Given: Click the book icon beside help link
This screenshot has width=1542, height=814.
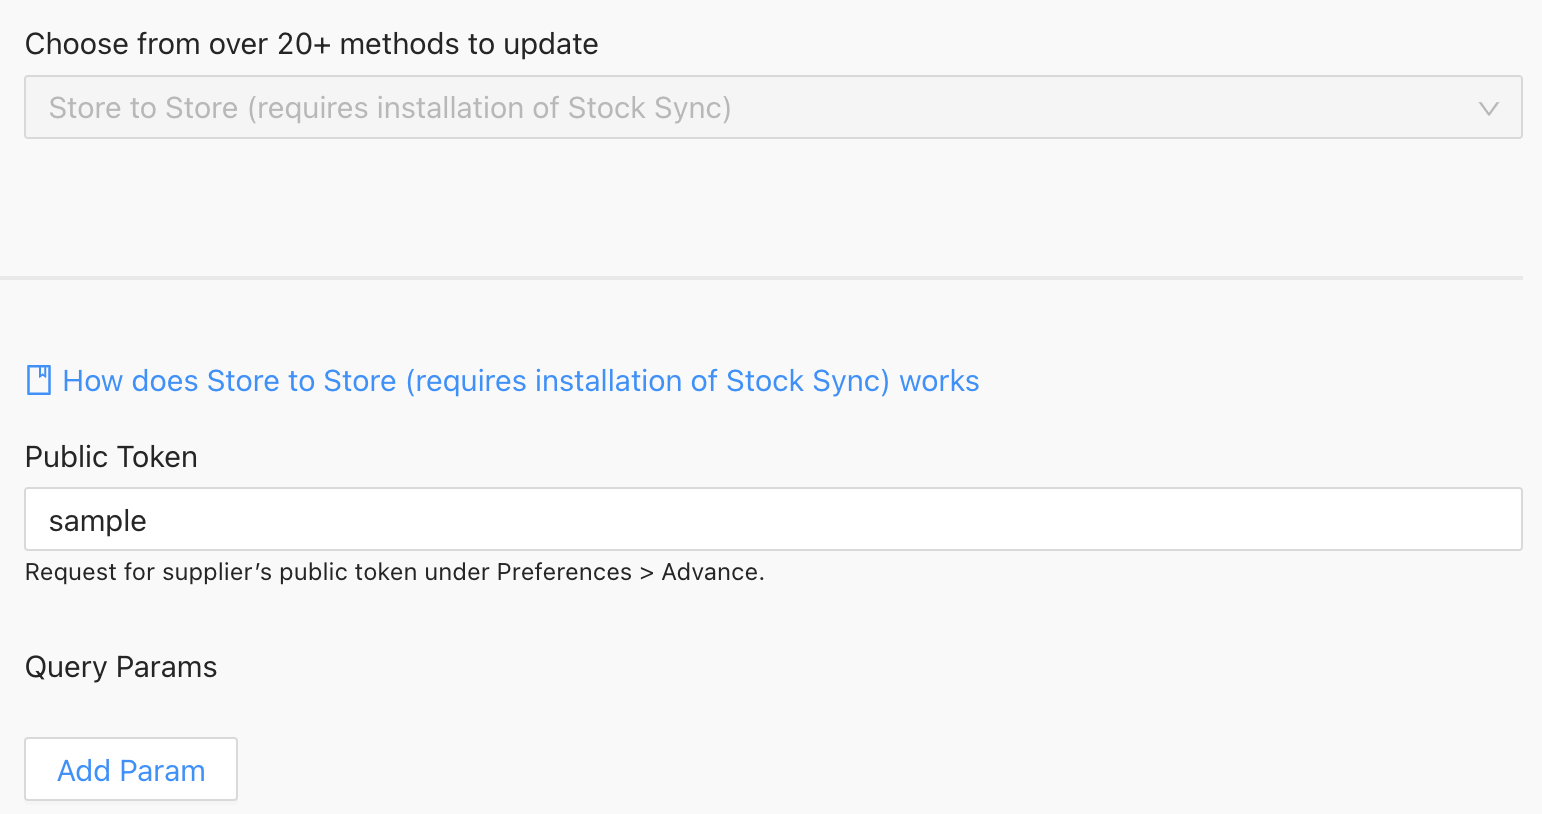Looking at the screenshot, I should point(38,381).
